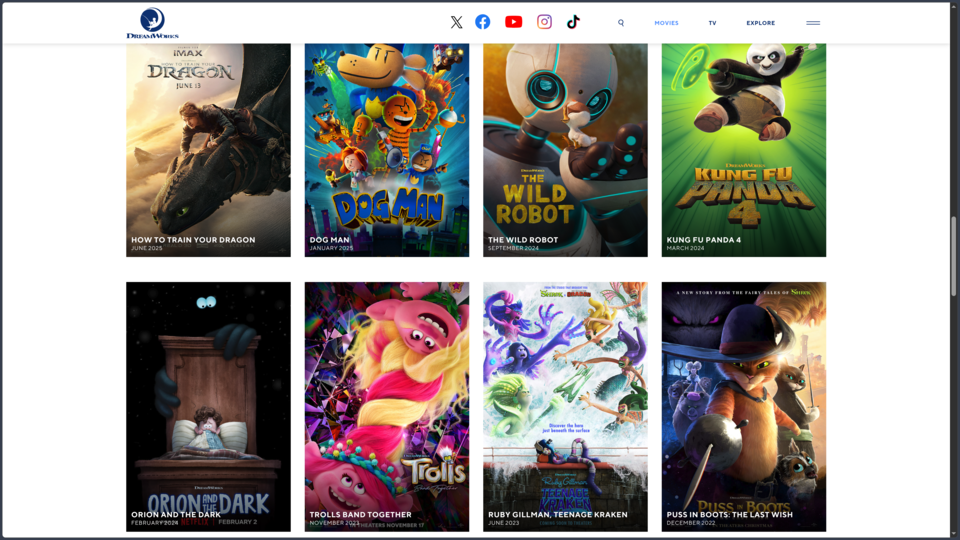The image size is (960, 540).
Task: Open the Instagram icon
Action: coord(544,22)
